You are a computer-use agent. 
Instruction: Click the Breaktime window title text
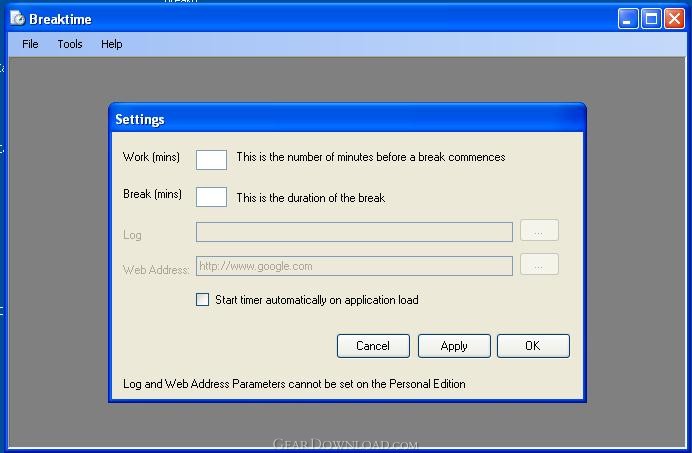[60, 19]
